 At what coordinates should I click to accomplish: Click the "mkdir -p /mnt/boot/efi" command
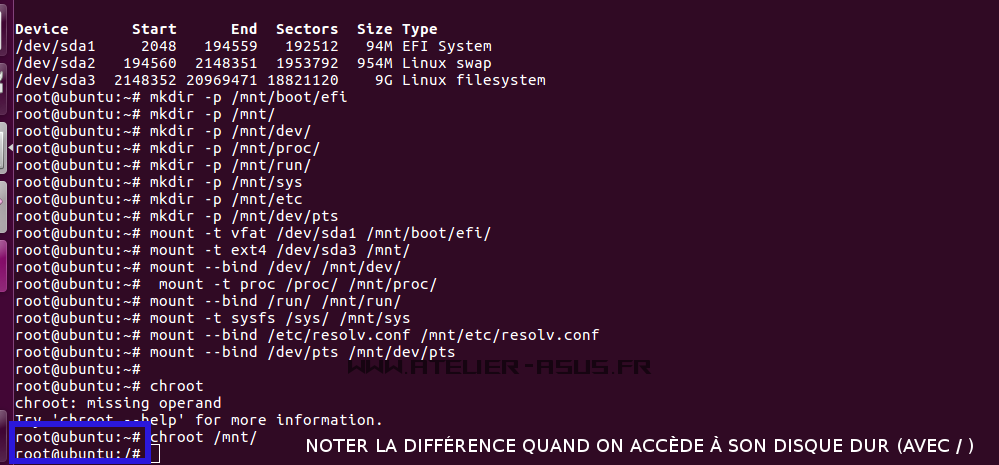(247, 97)
